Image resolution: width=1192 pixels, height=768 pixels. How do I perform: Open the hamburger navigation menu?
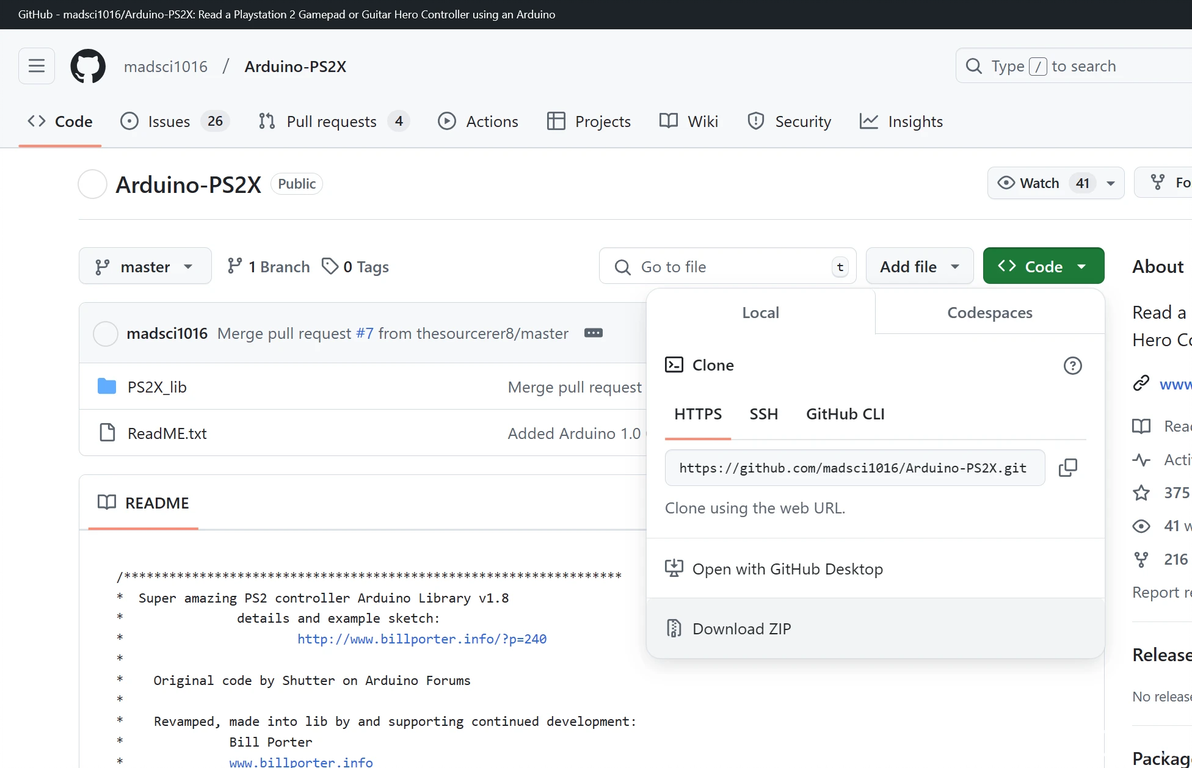(36, 66)
